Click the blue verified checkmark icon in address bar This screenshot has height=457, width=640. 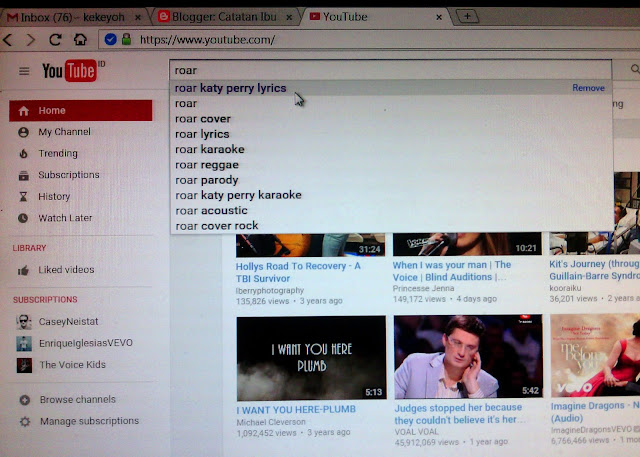110,39
